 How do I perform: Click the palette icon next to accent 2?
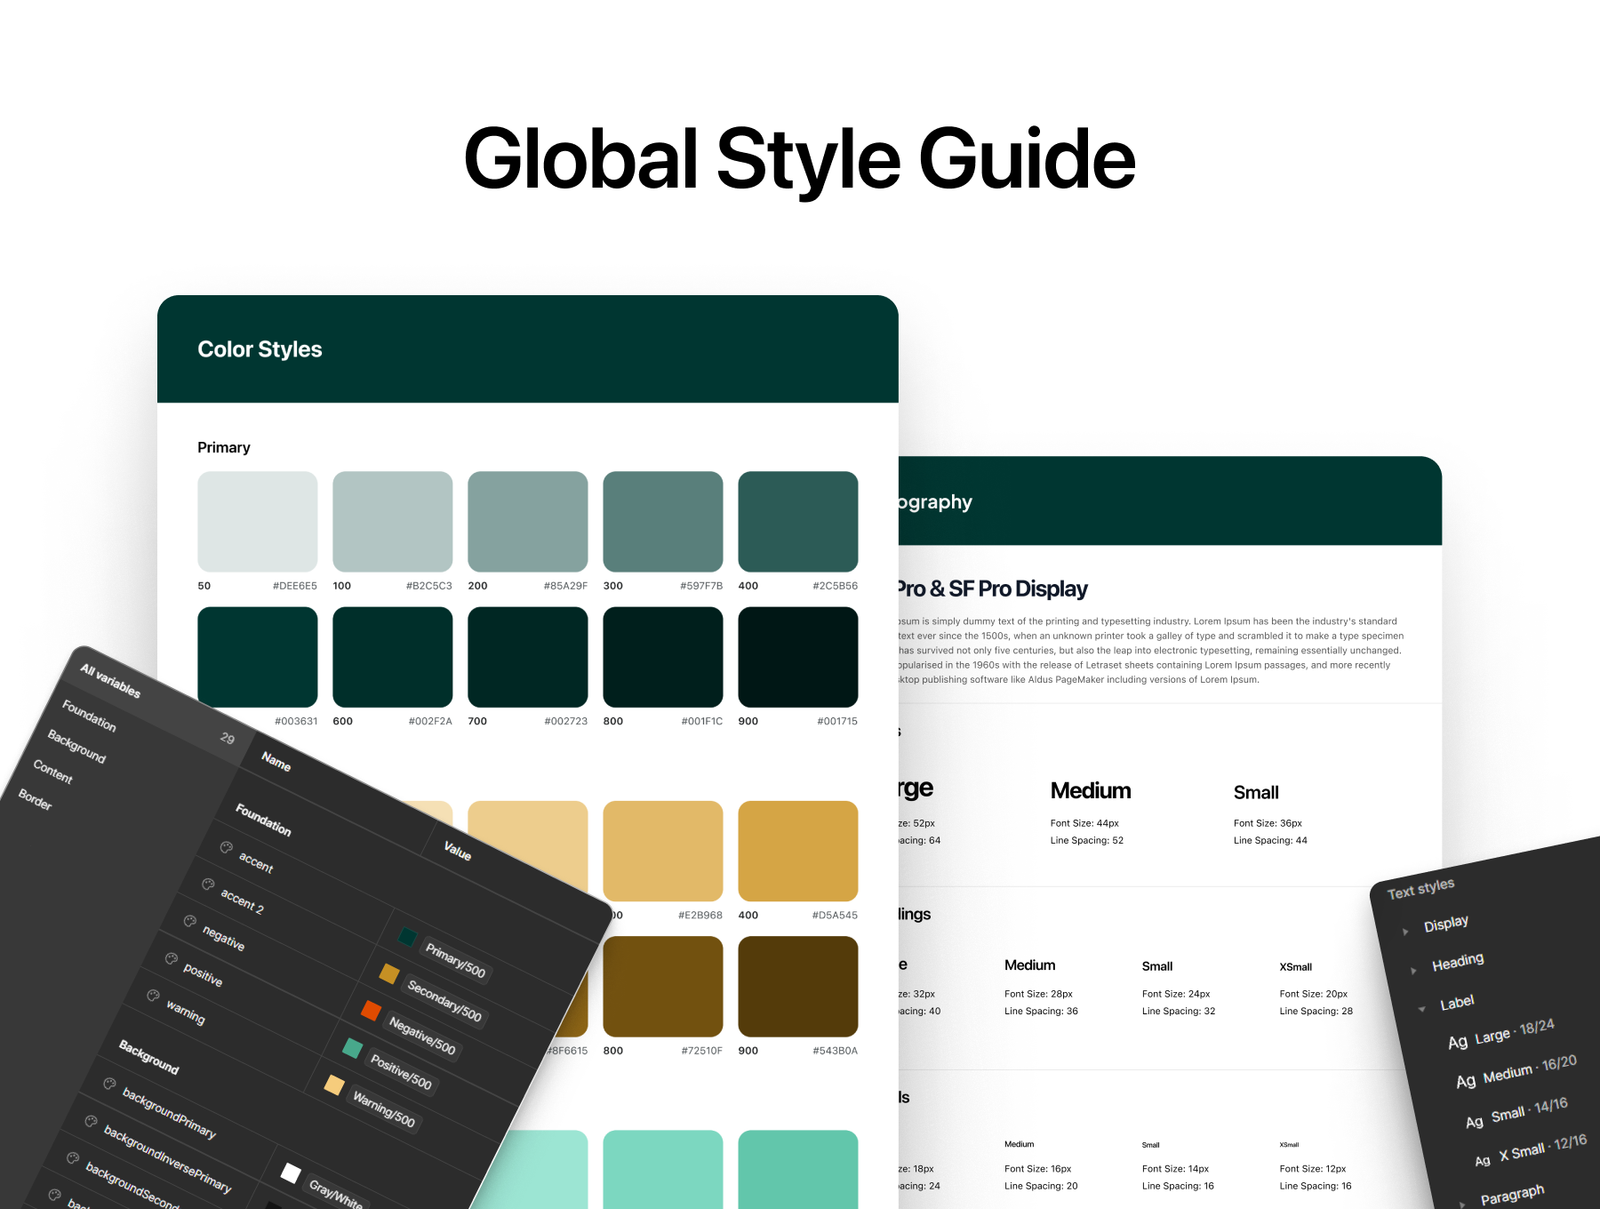point(208,884)
